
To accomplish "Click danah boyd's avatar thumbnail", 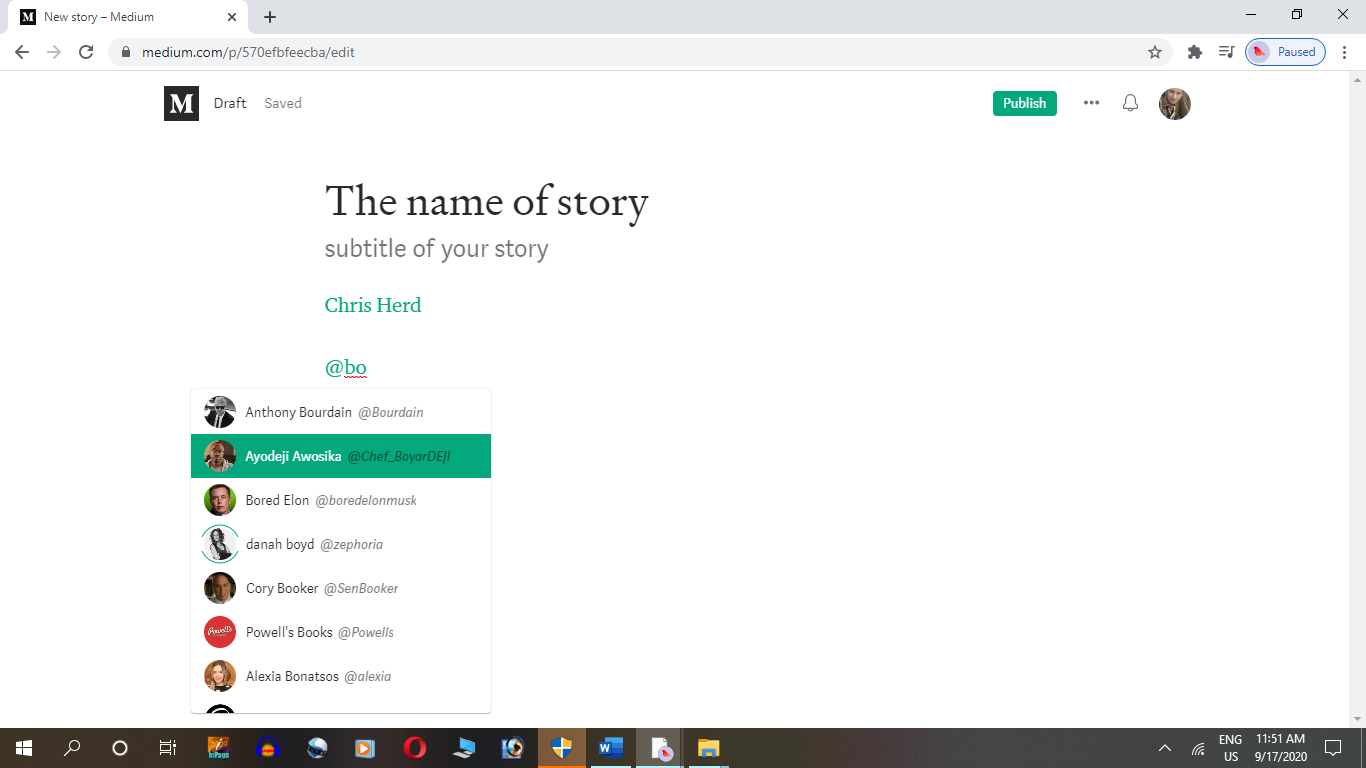I will pos(220,544).
